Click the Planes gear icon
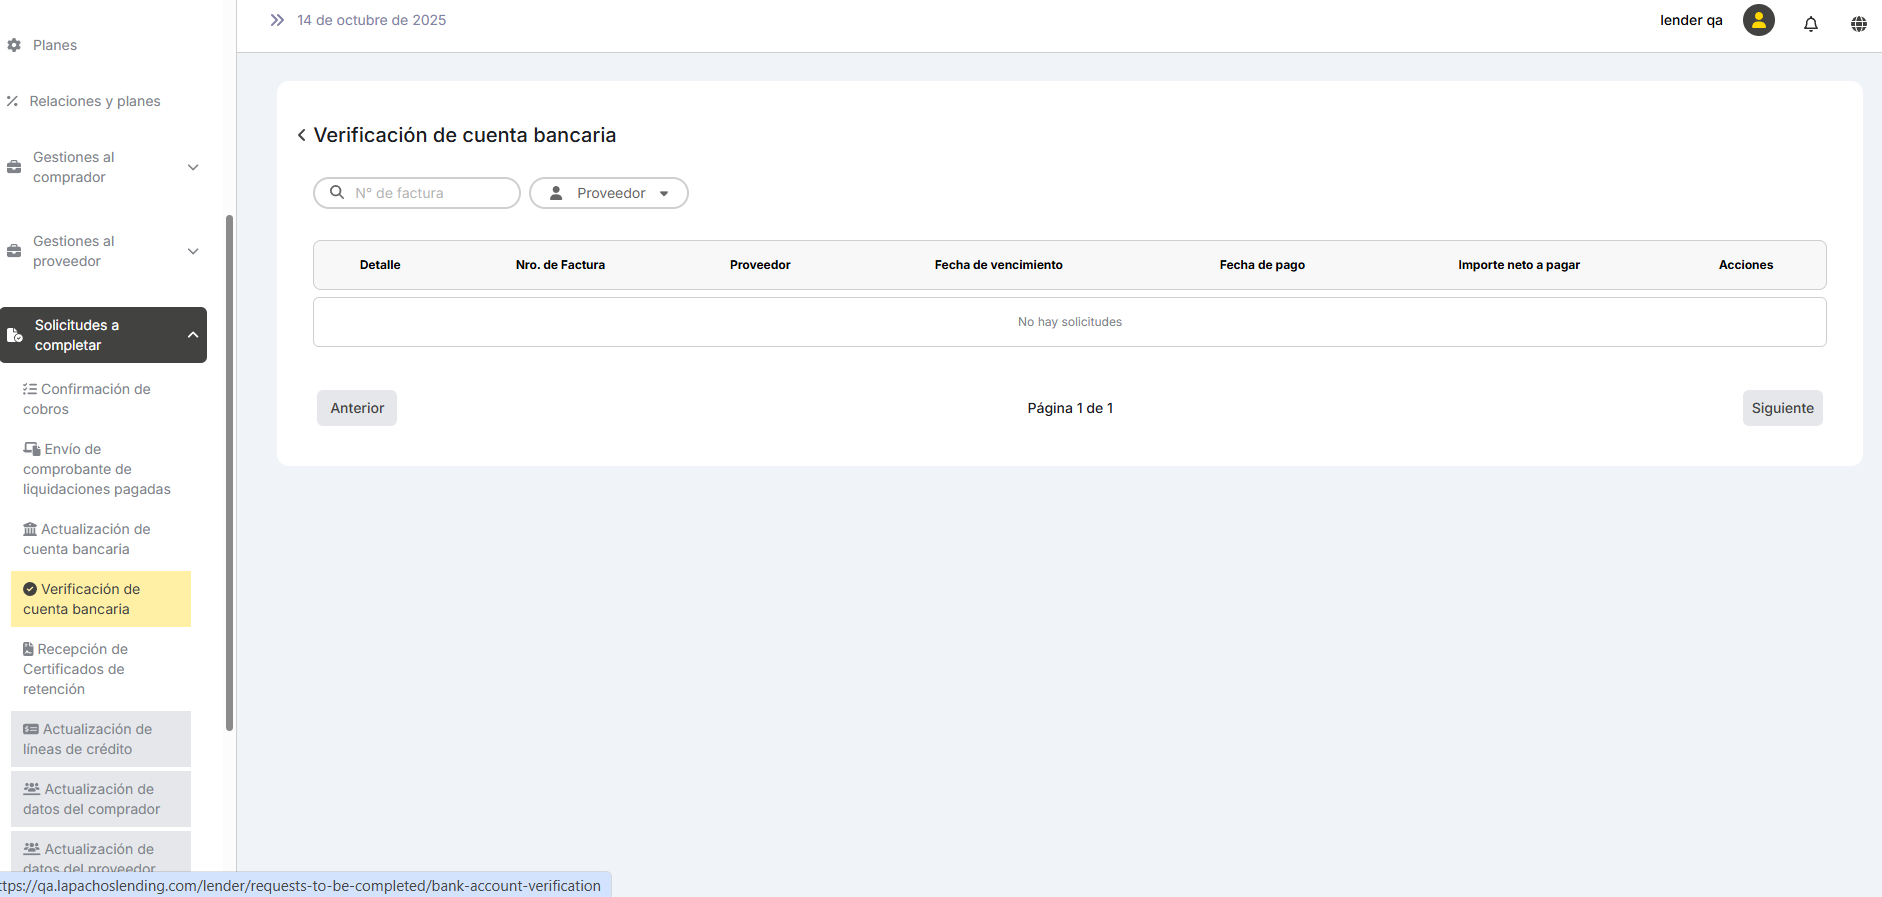This screenshot has width=1882, height=897. [x=14, y=45]
